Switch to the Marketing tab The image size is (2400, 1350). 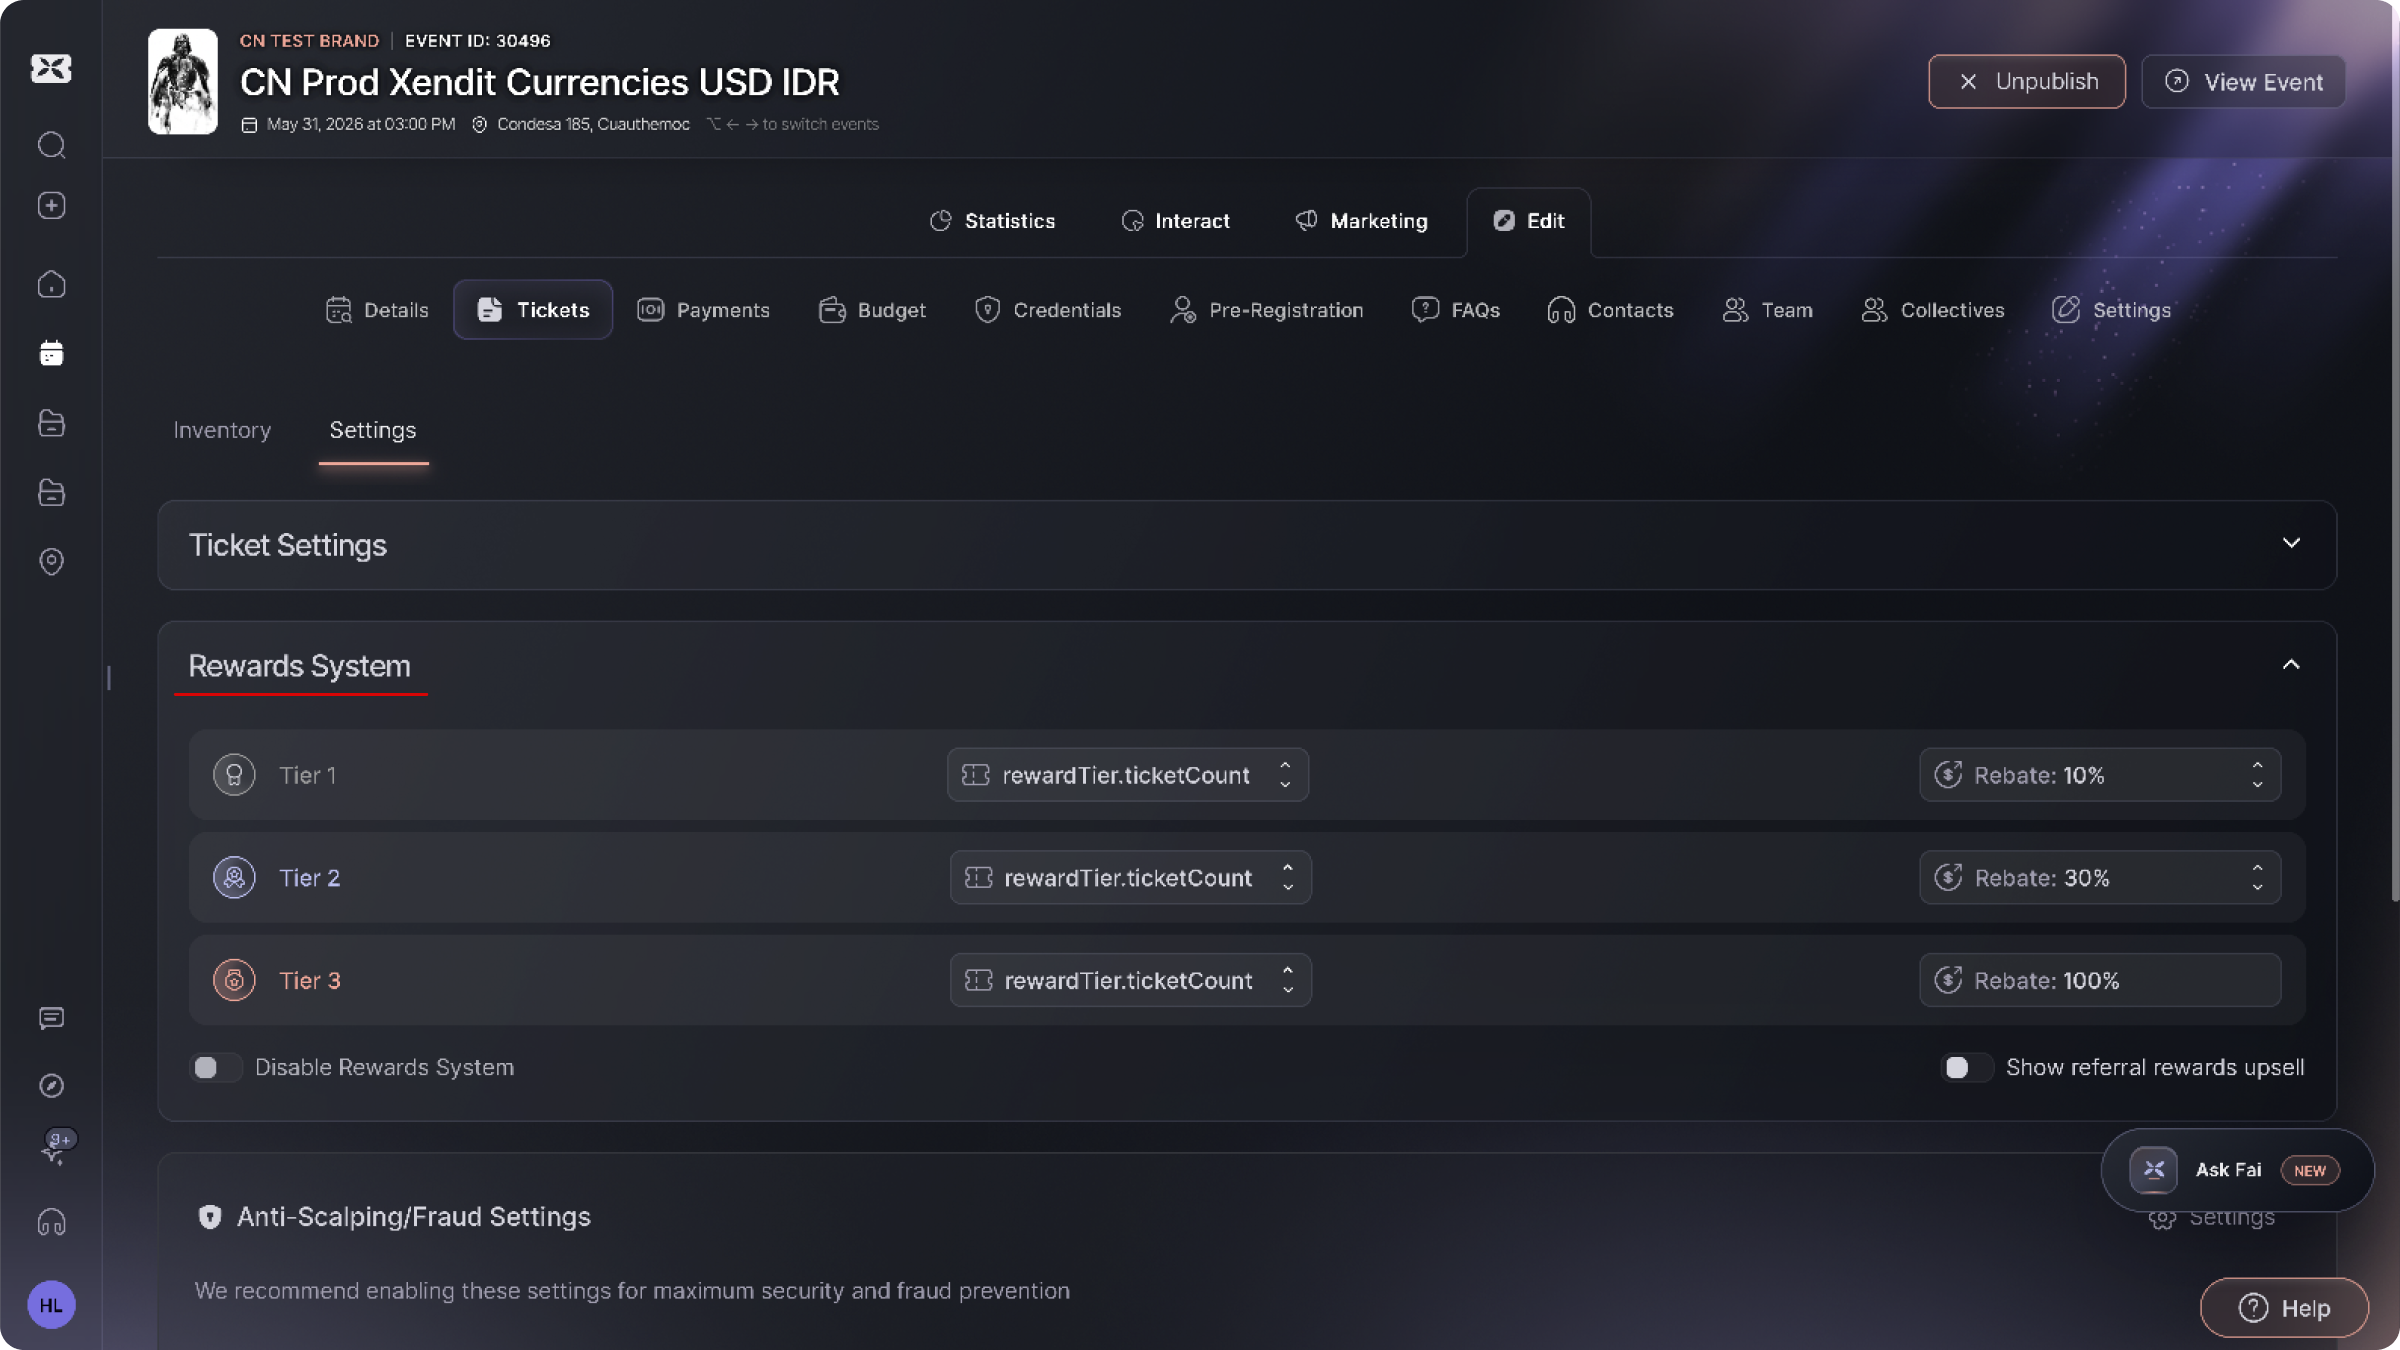coord(1362,221)
